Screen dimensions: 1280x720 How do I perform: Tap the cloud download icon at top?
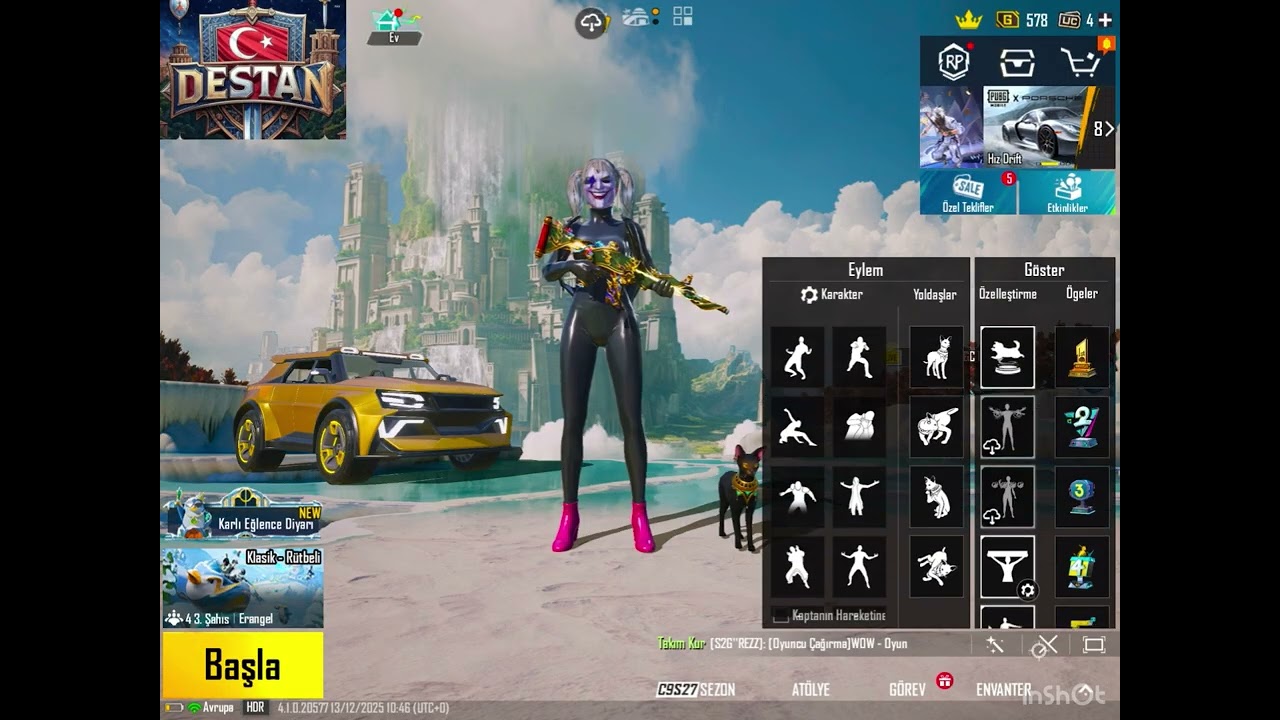click(x=593, y=22)
